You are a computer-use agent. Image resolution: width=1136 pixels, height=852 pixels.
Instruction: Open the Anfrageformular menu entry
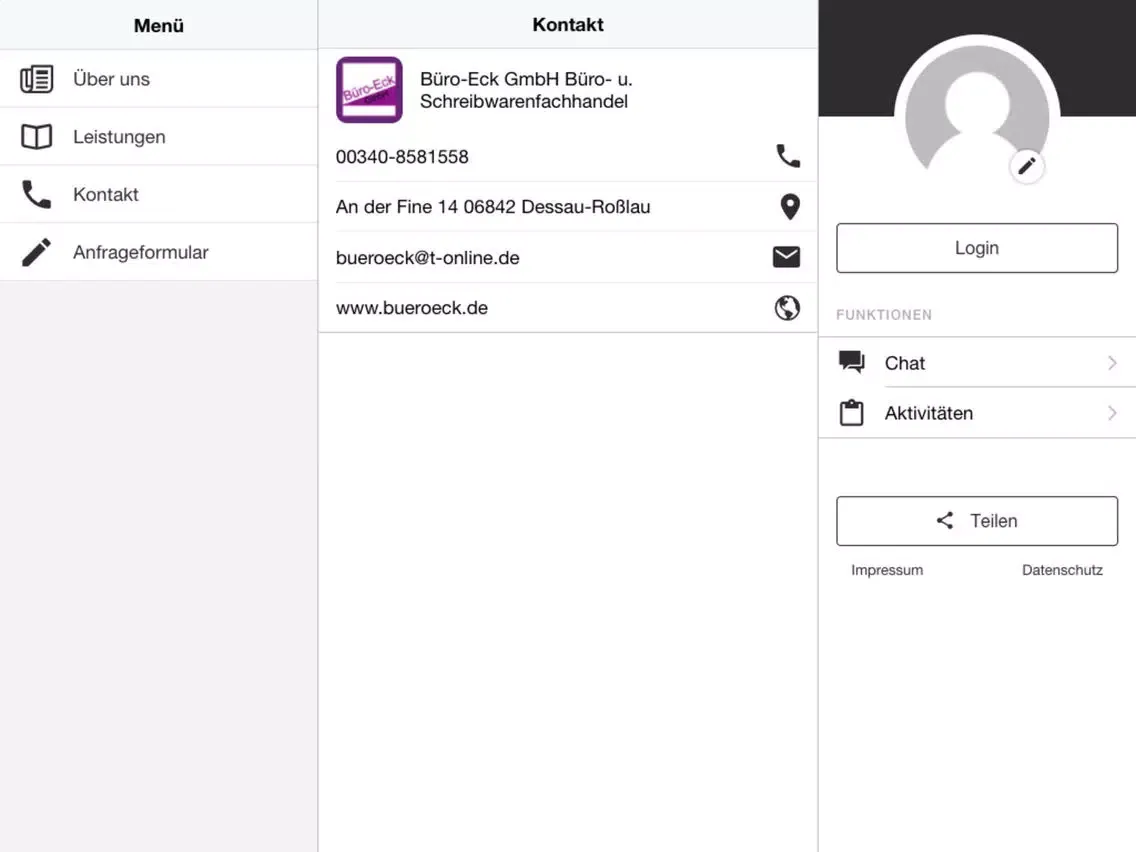[x=159, y=252]
